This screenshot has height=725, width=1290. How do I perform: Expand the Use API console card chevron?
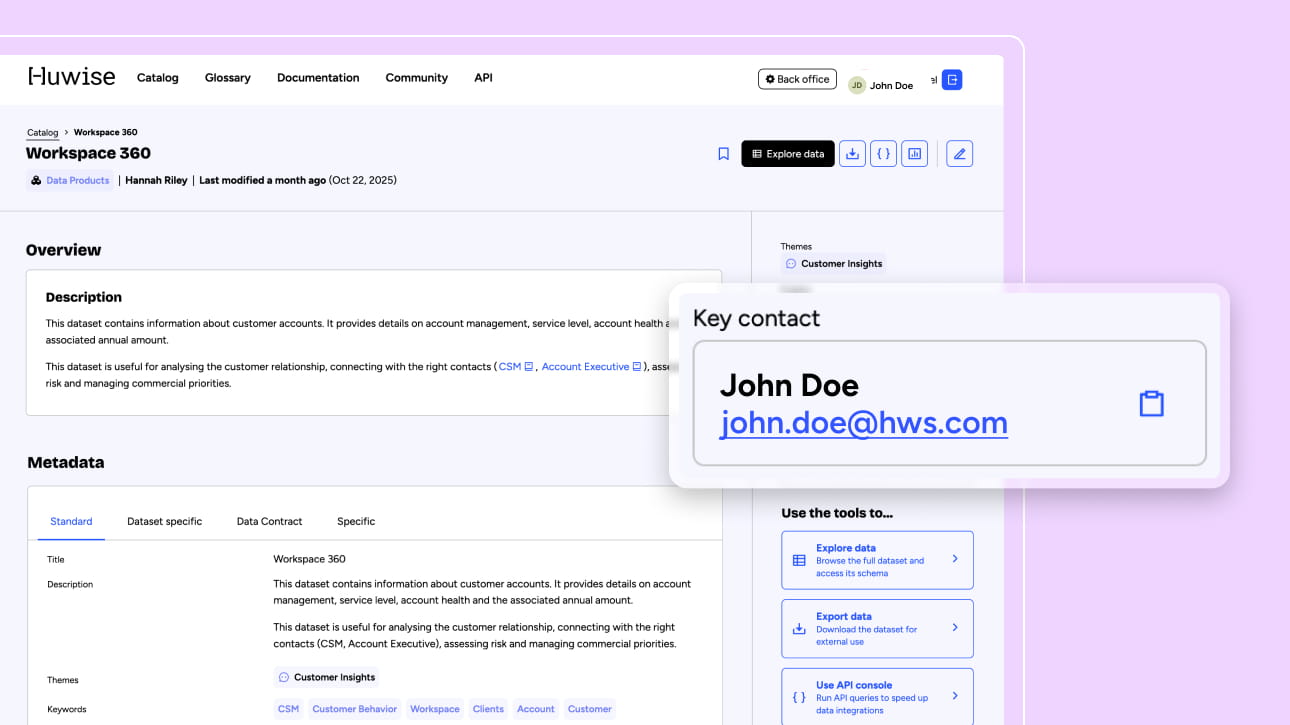(955, 696)
